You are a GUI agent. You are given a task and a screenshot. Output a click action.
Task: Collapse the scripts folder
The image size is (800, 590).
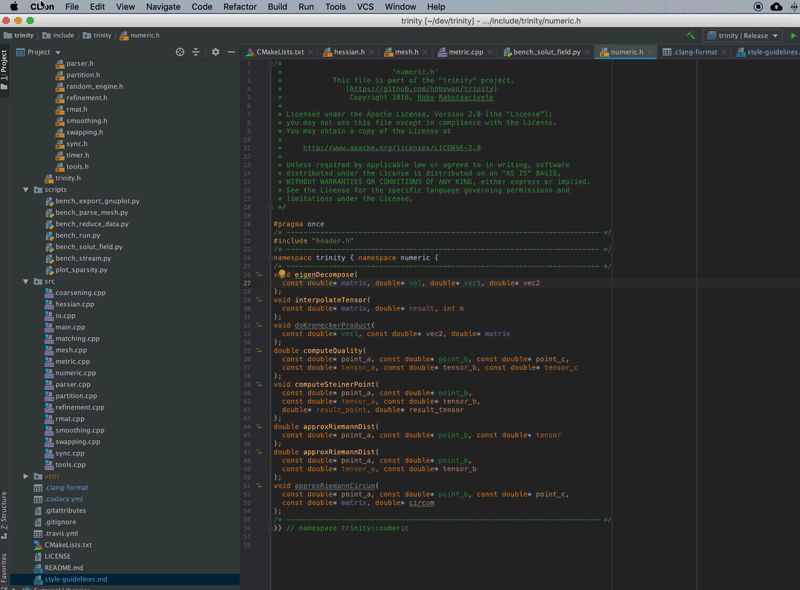coord(27,189)
